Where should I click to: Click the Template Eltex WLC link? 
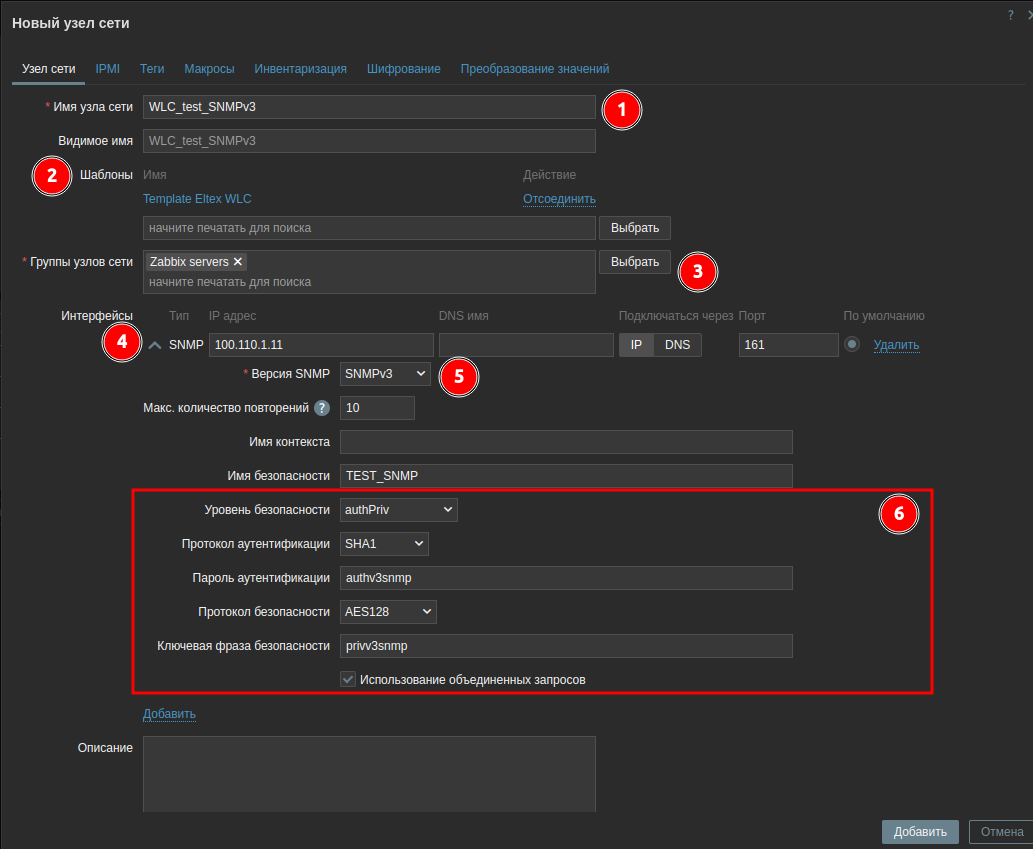click(x=198, y=199)
